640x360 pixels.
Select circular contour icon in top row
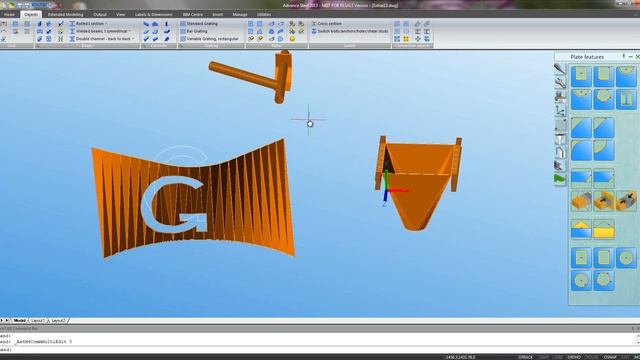[x=626, y=76]
